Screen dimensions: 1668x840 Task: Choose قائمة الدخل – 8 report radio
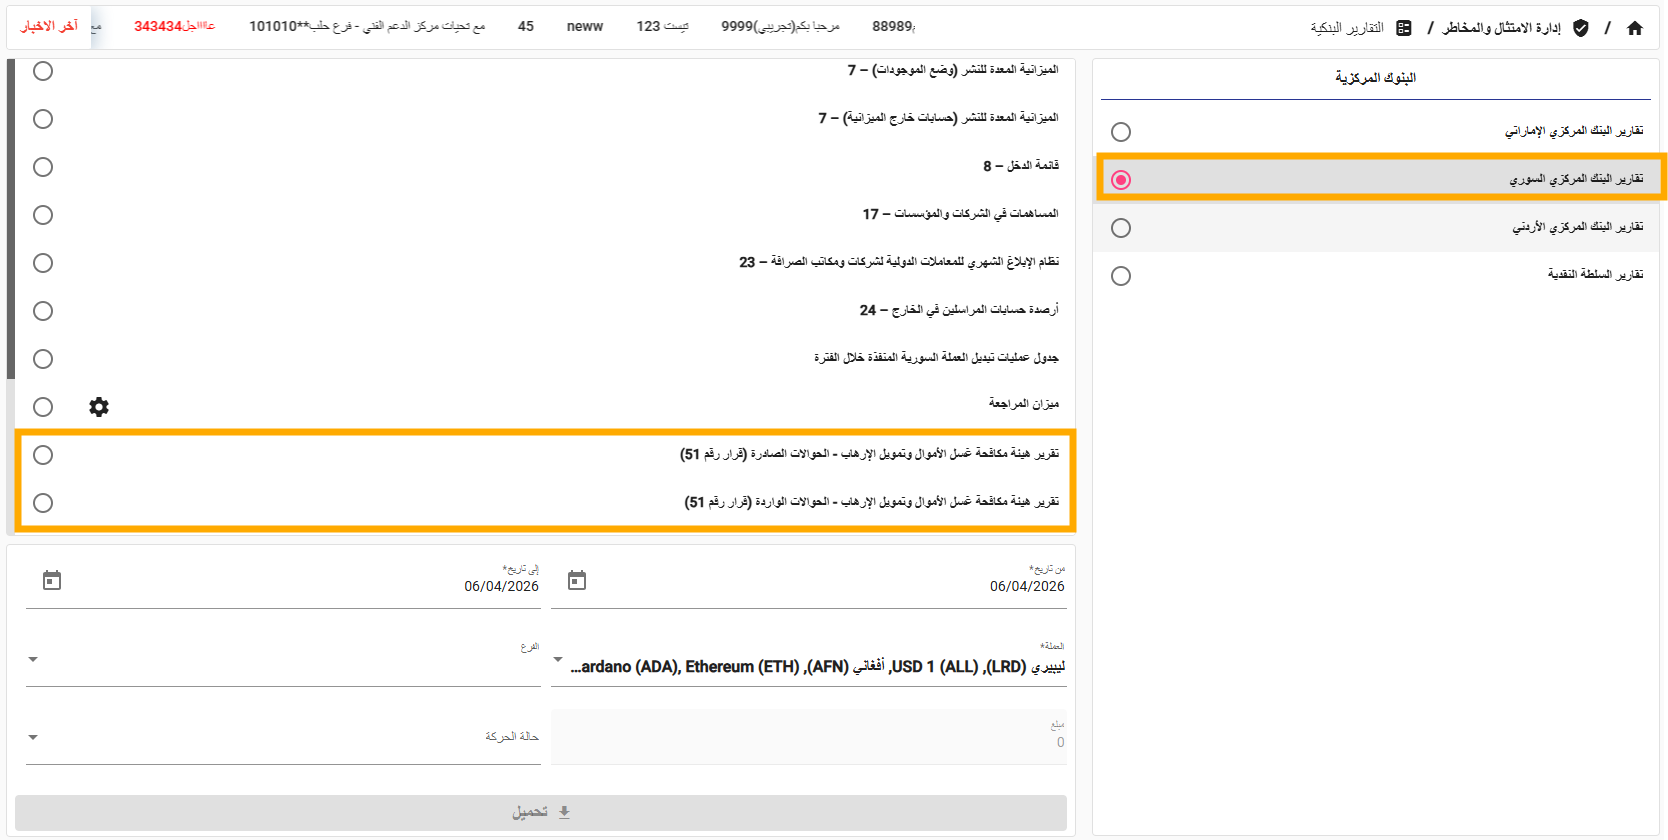pyautogui.click(x=43, y=167)
